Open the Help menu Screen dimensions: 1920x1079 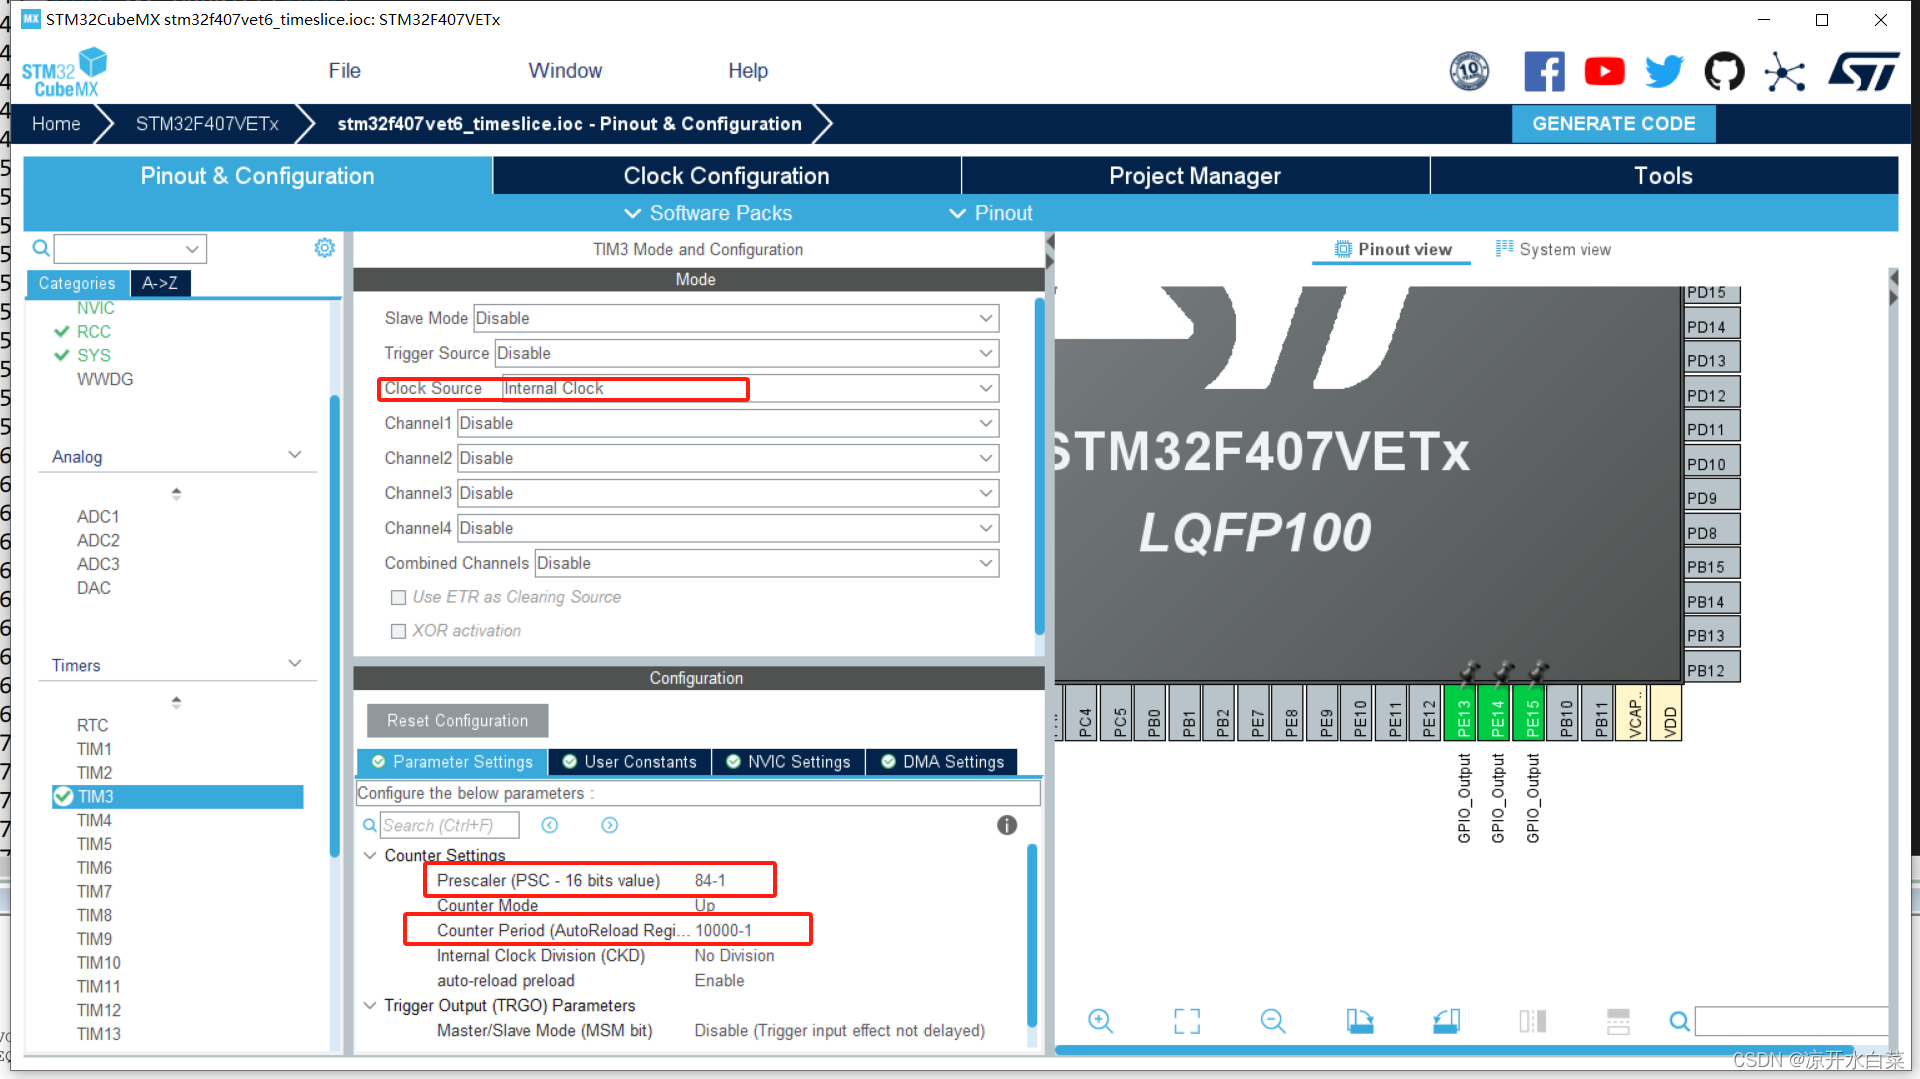coord(748,71)
